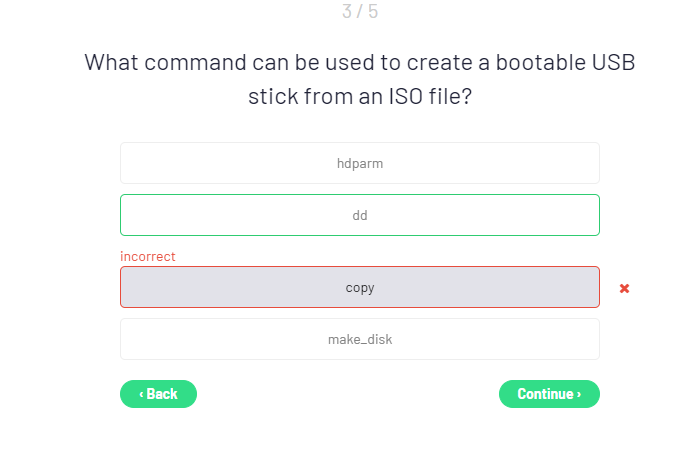Viewport: 691px width, 451px height.
Task: Click the red "incorrect" label
Action: (x=148, y=257)
